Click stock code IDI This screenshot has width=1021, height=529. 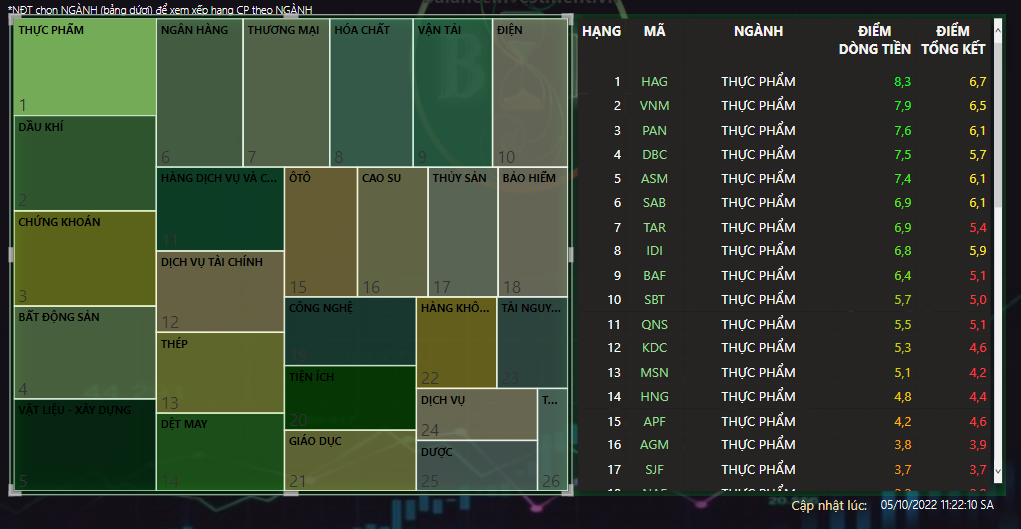pyautogui.click(x=654, y=251)
